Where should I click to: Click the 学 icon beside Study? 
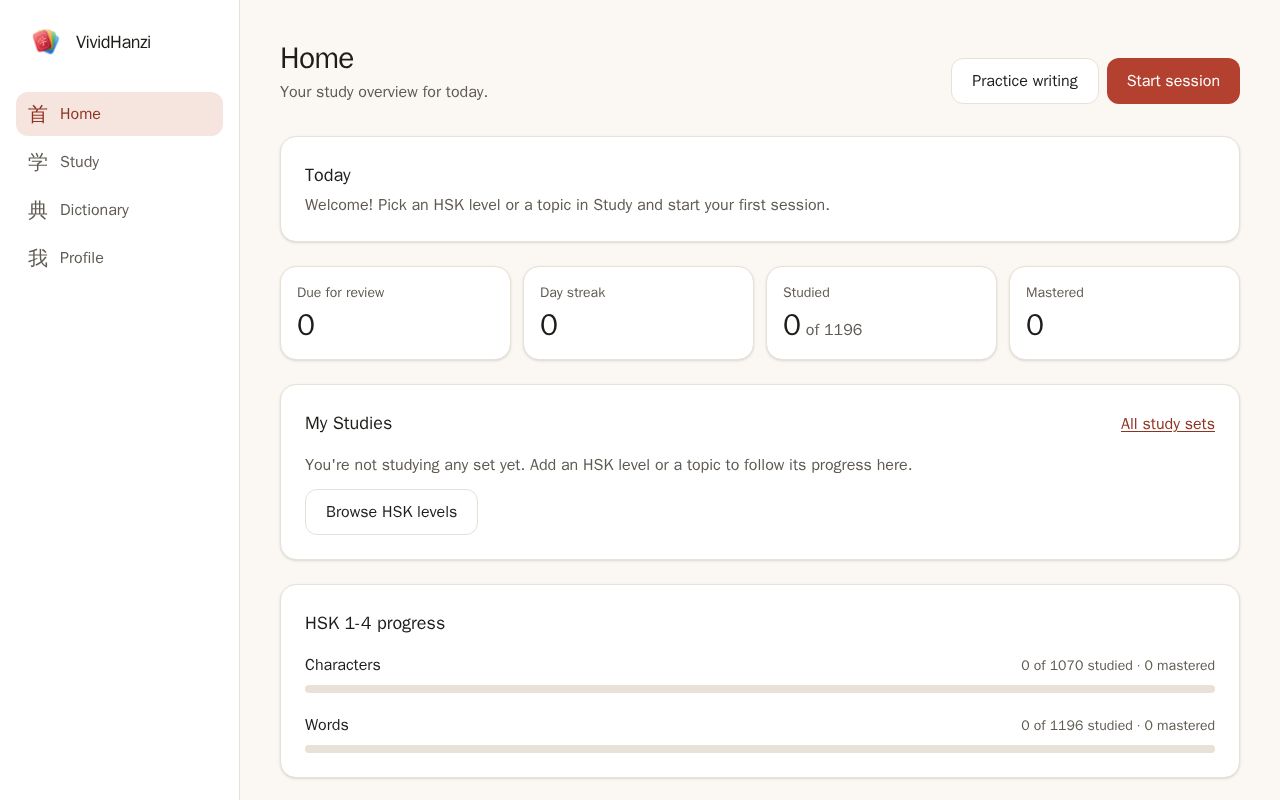pos(38,162)
